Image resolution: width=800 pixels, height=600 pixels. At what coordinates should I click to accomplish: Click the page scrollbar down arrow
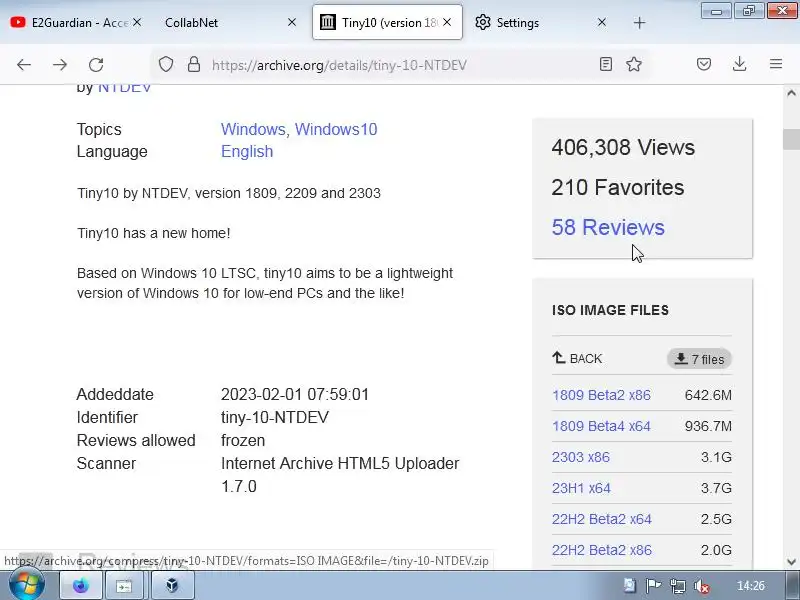(x=791, y=561)
